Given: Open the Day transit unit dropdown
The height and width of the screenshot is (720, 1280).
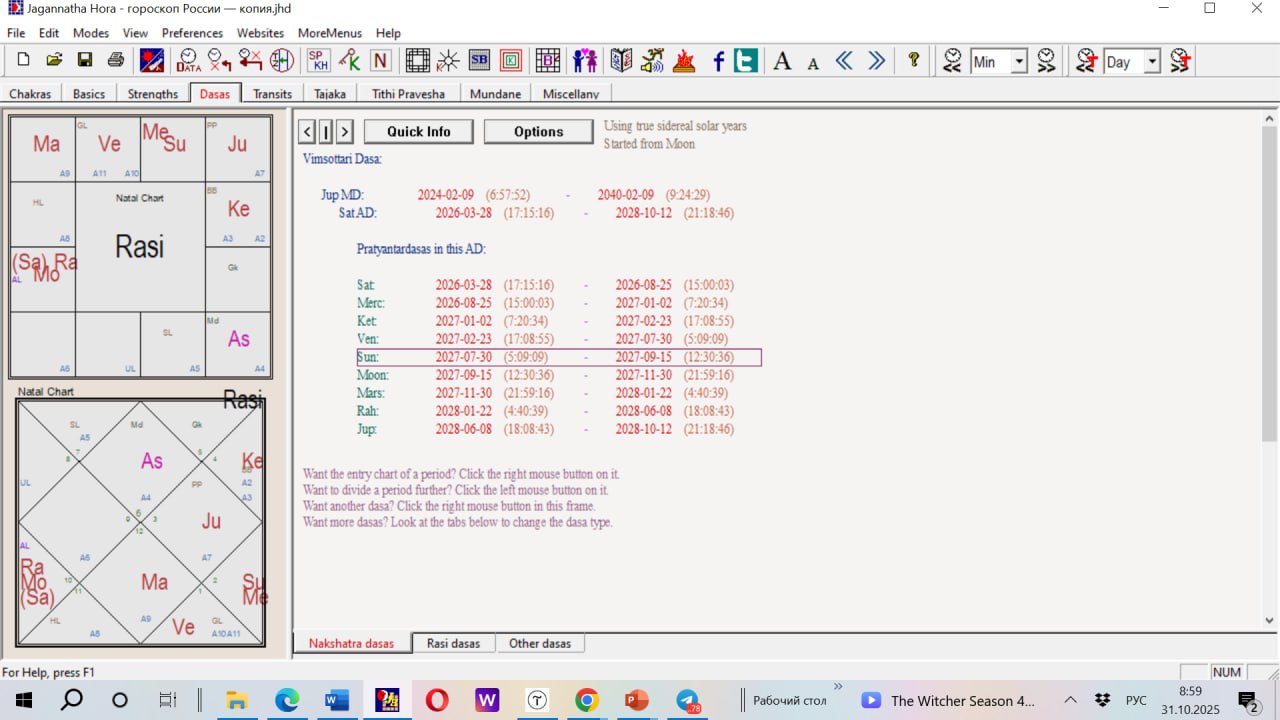Looking at the screenshot, I should (1152, 62).
